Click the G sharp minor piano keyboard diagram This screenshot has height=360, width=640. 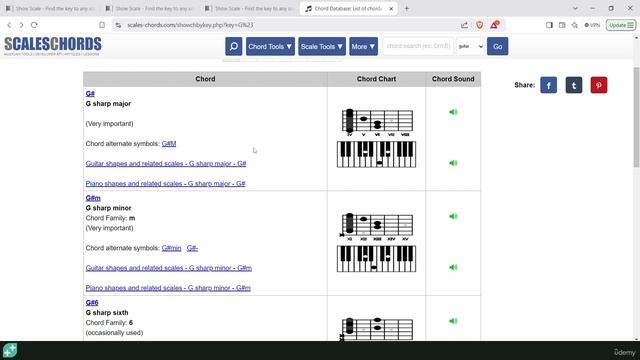point(376,259)
